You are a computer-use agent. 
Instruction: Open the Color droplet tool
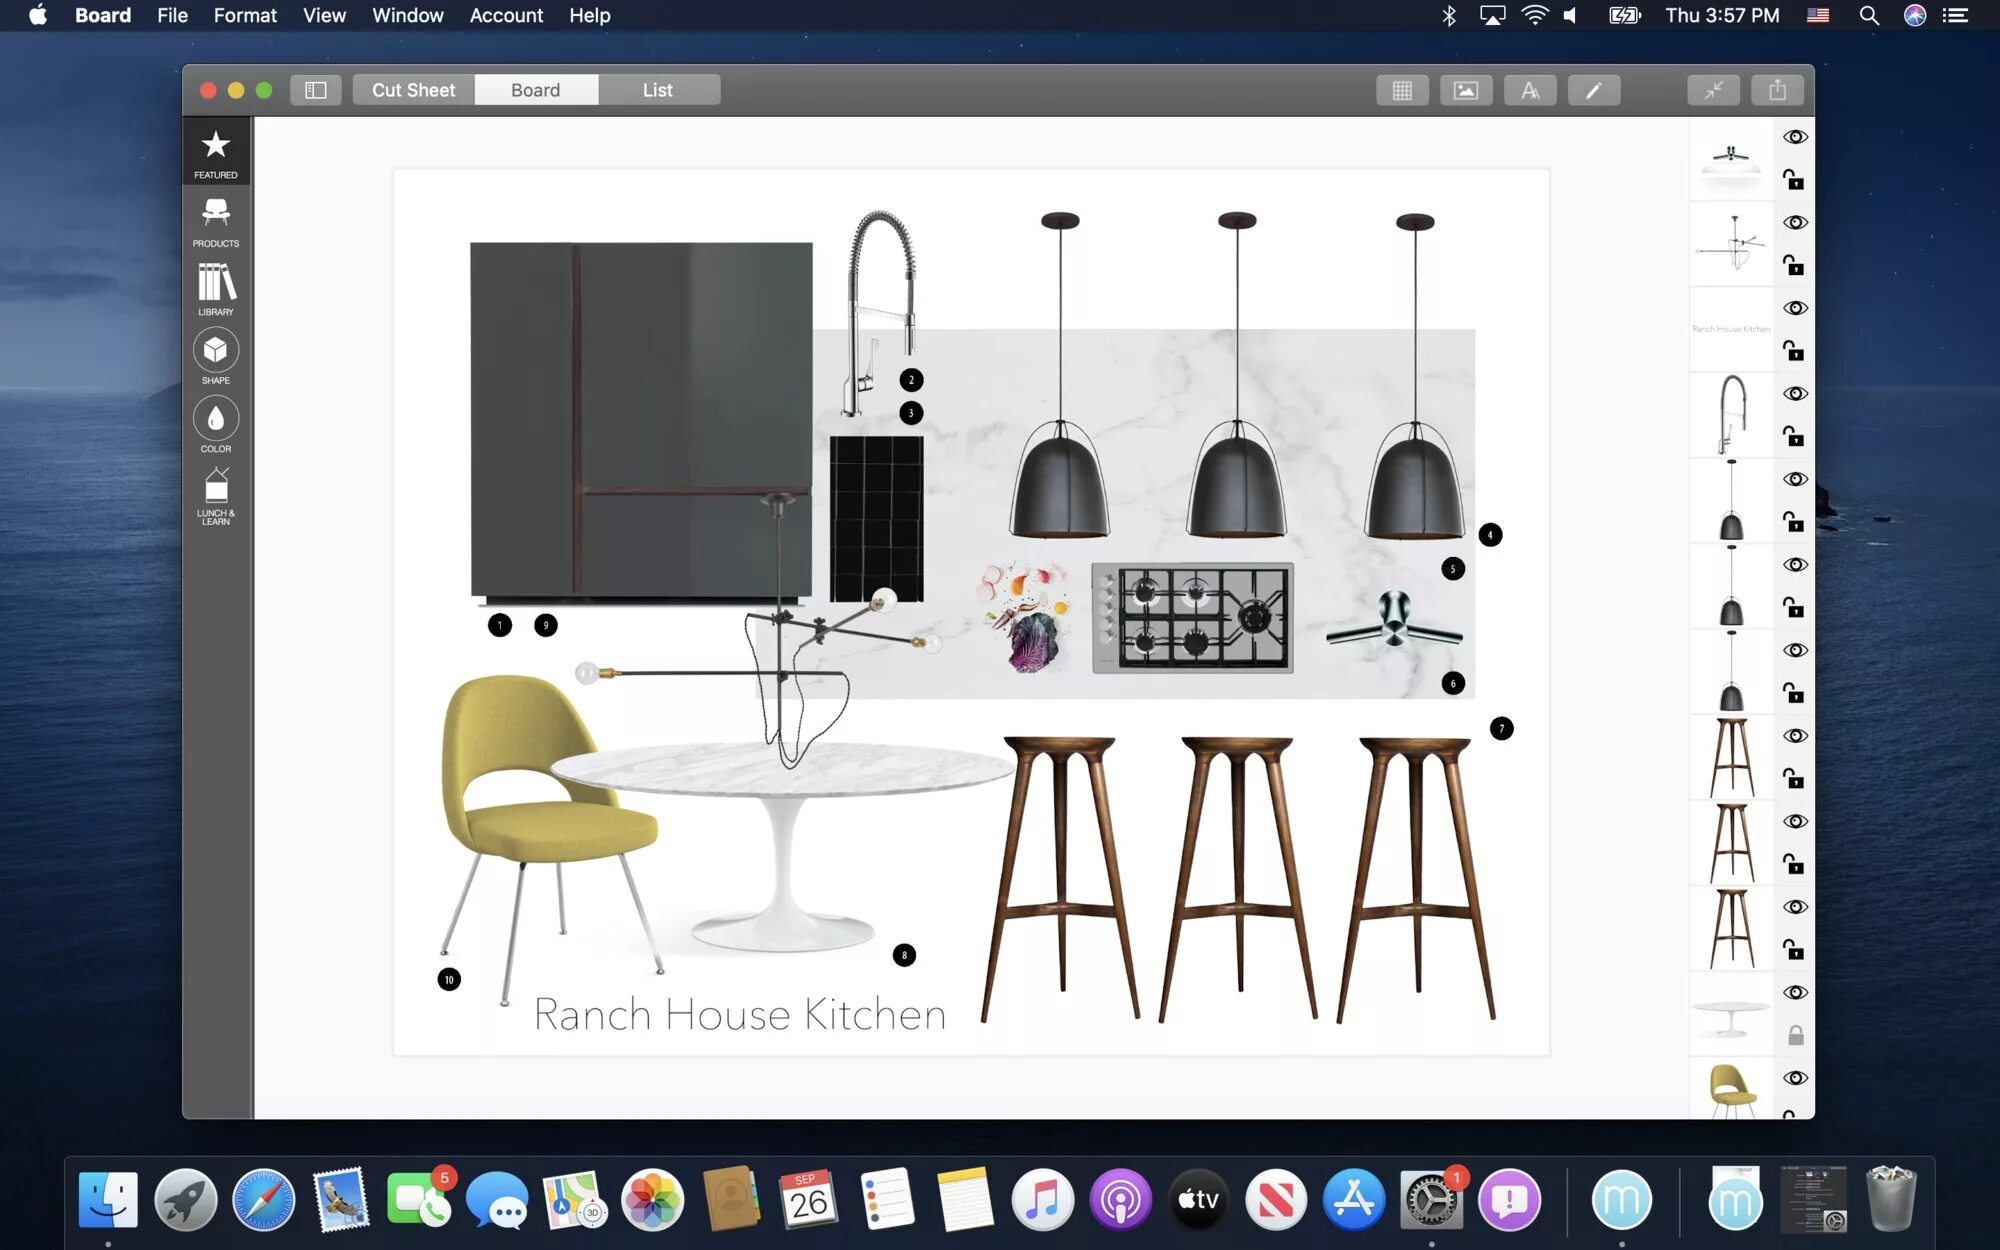pyautogui.click(x=215, y=424)
